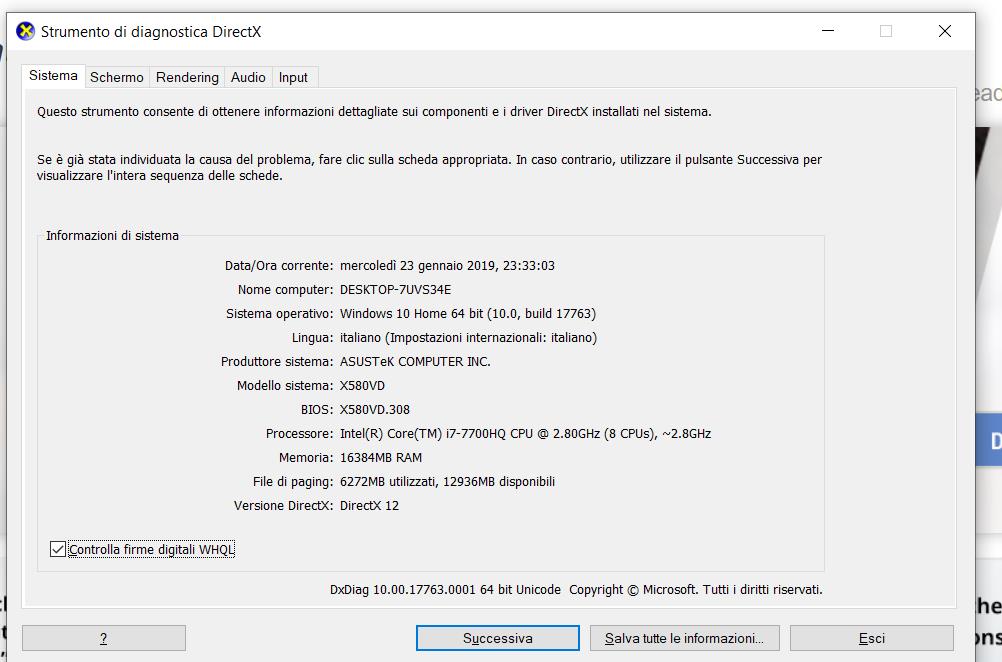Open the Schermo tab

pos(116,77)
